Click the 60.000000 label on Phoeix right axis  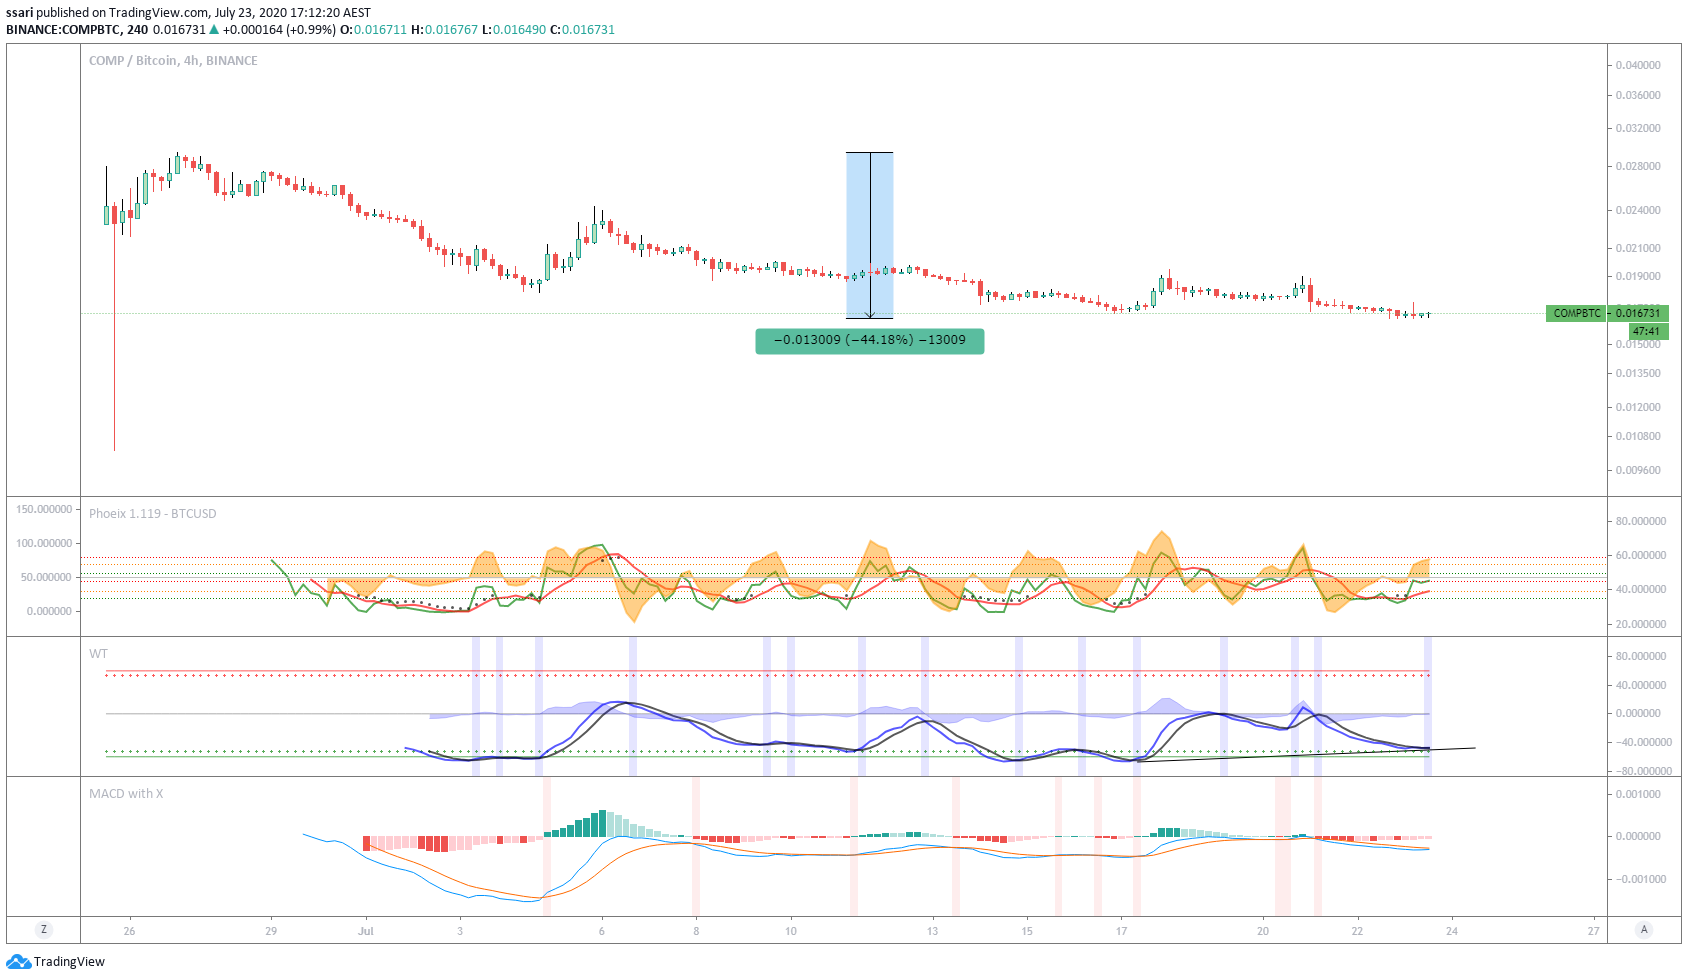pyautogui.click(x=1641, y=556)
